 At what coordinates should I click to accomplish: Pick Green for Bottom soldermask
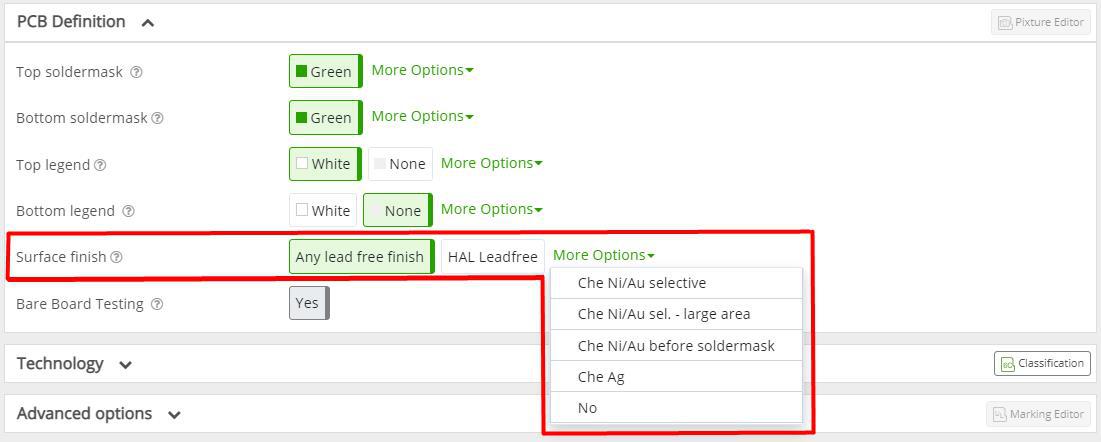click(x=326, y=117)
